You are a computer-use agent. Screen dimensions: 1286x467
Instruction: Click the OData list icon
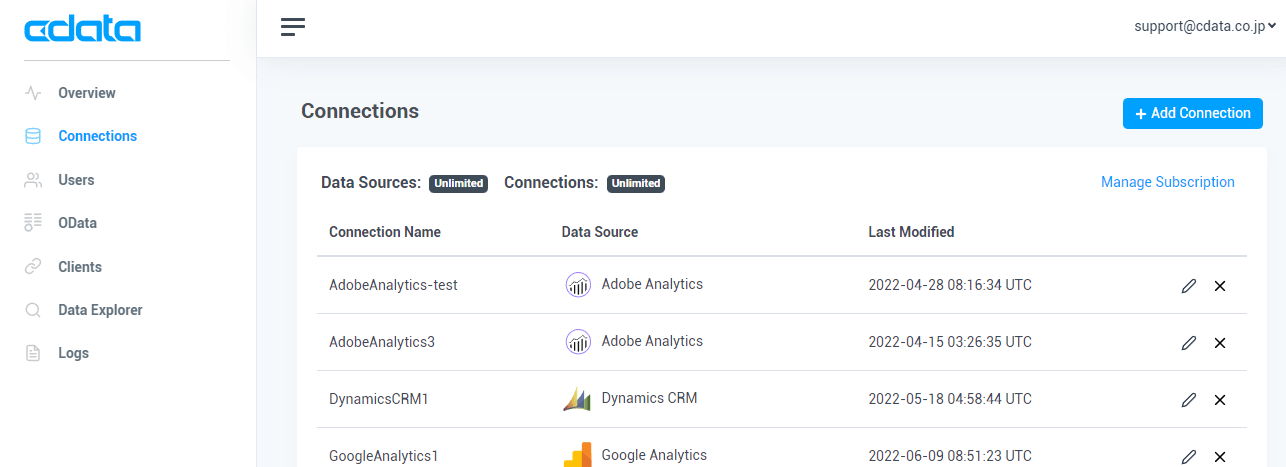(33, 223)
